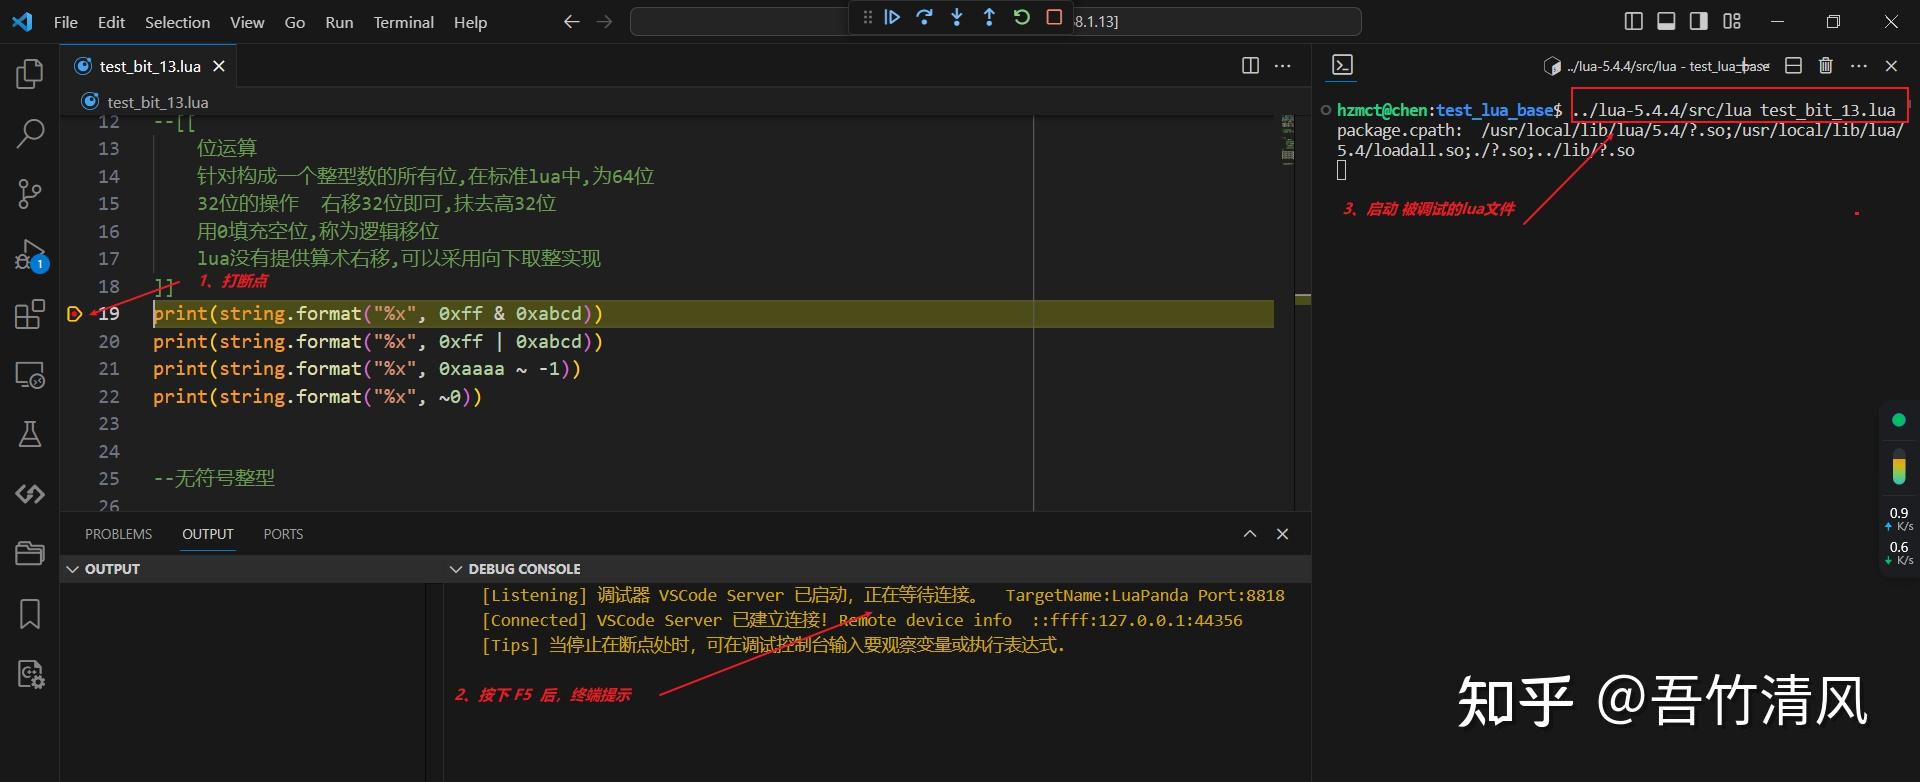Viewport: 1920px width, 782px height.
Task: Open the Bookmarks view in activity bar
Action: (x=30, y=614)
